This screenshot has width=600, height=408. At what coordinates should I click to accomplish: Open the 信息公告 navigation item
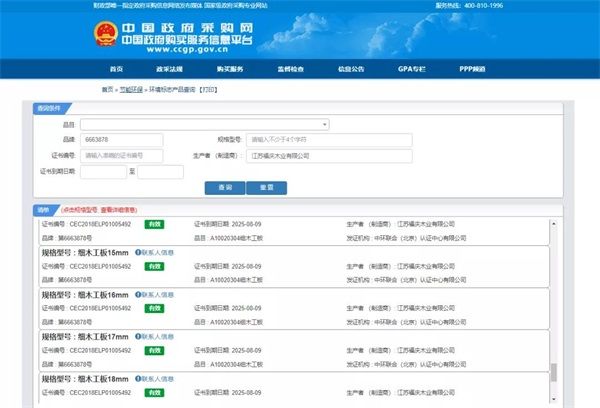point(351,70)
